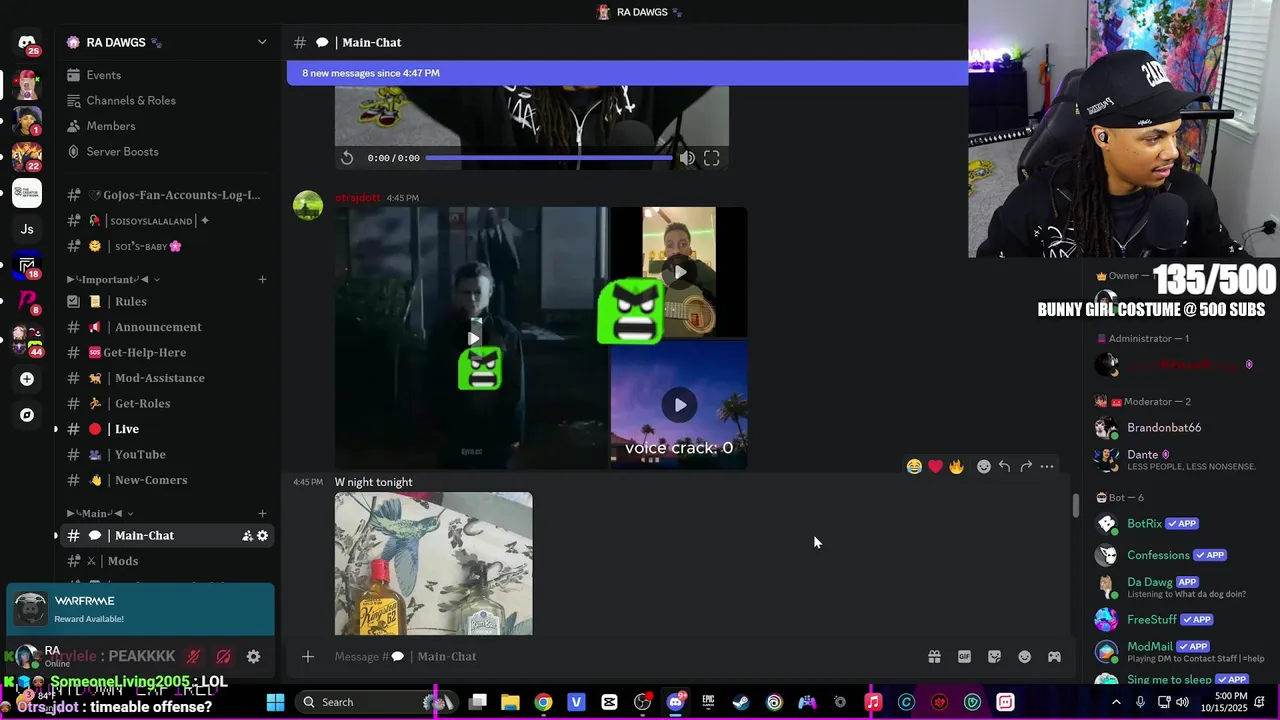Open Server Boosts

point(122,152)
